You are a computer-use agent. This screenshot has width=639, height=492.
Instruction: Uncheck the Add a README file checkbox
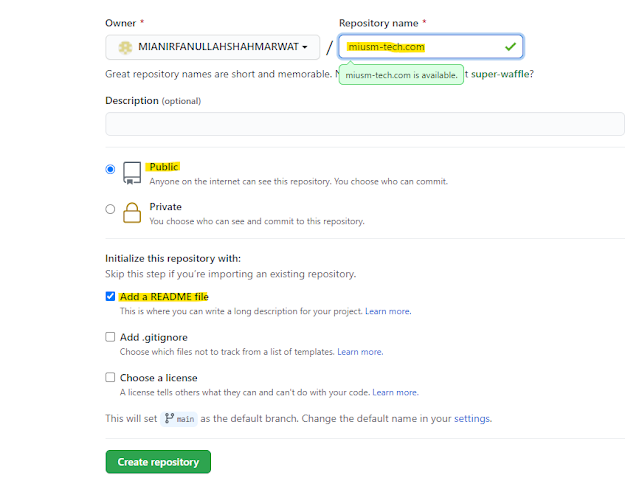click(110, 296)
